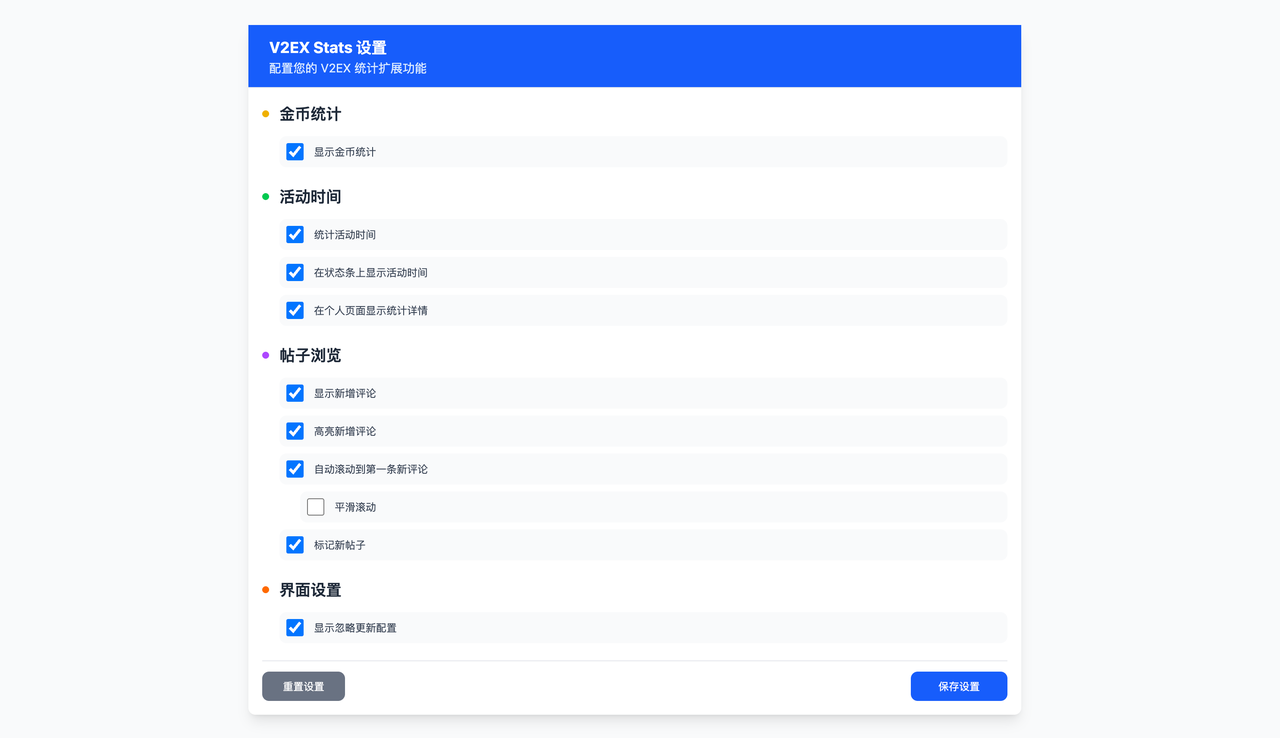Click the 显示新增评论 label text
Viewport: 1280px width, 738px height.
345,393
